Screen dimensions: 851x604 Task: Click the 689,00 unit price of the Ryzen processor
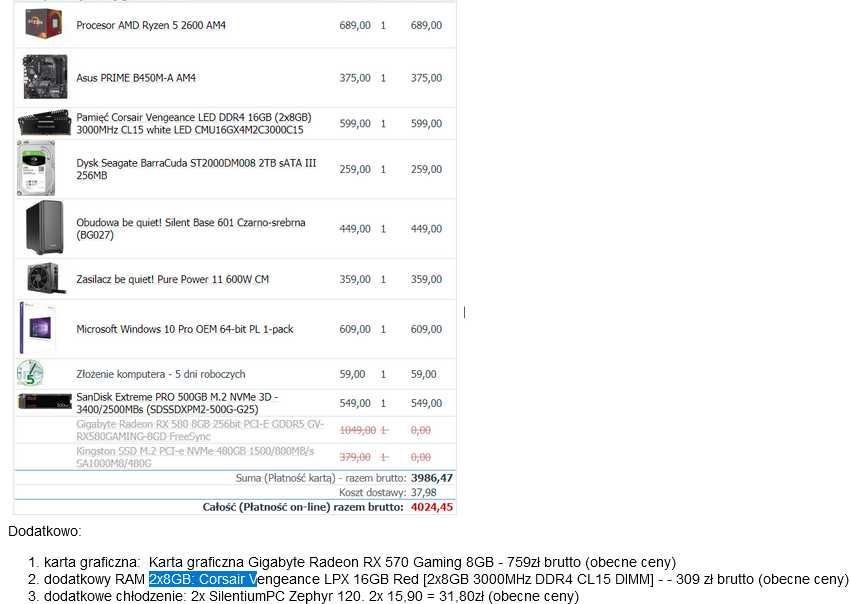[x=355, y=25]
